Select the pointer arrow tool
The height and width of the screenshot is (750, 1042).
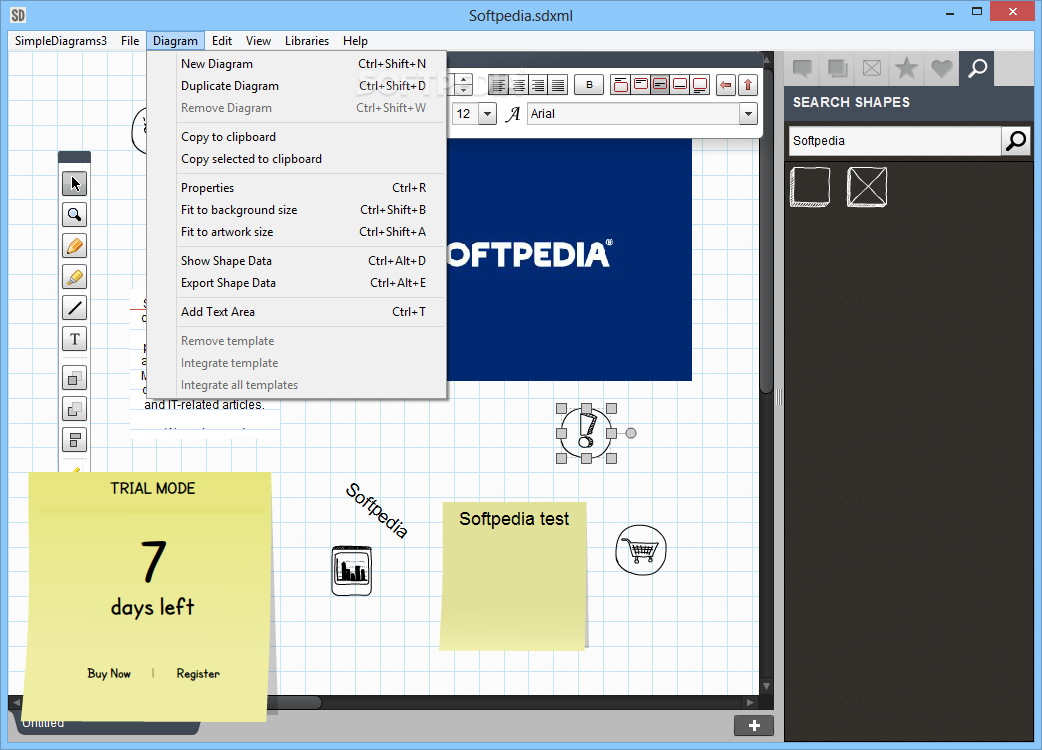tap(74, 183)
